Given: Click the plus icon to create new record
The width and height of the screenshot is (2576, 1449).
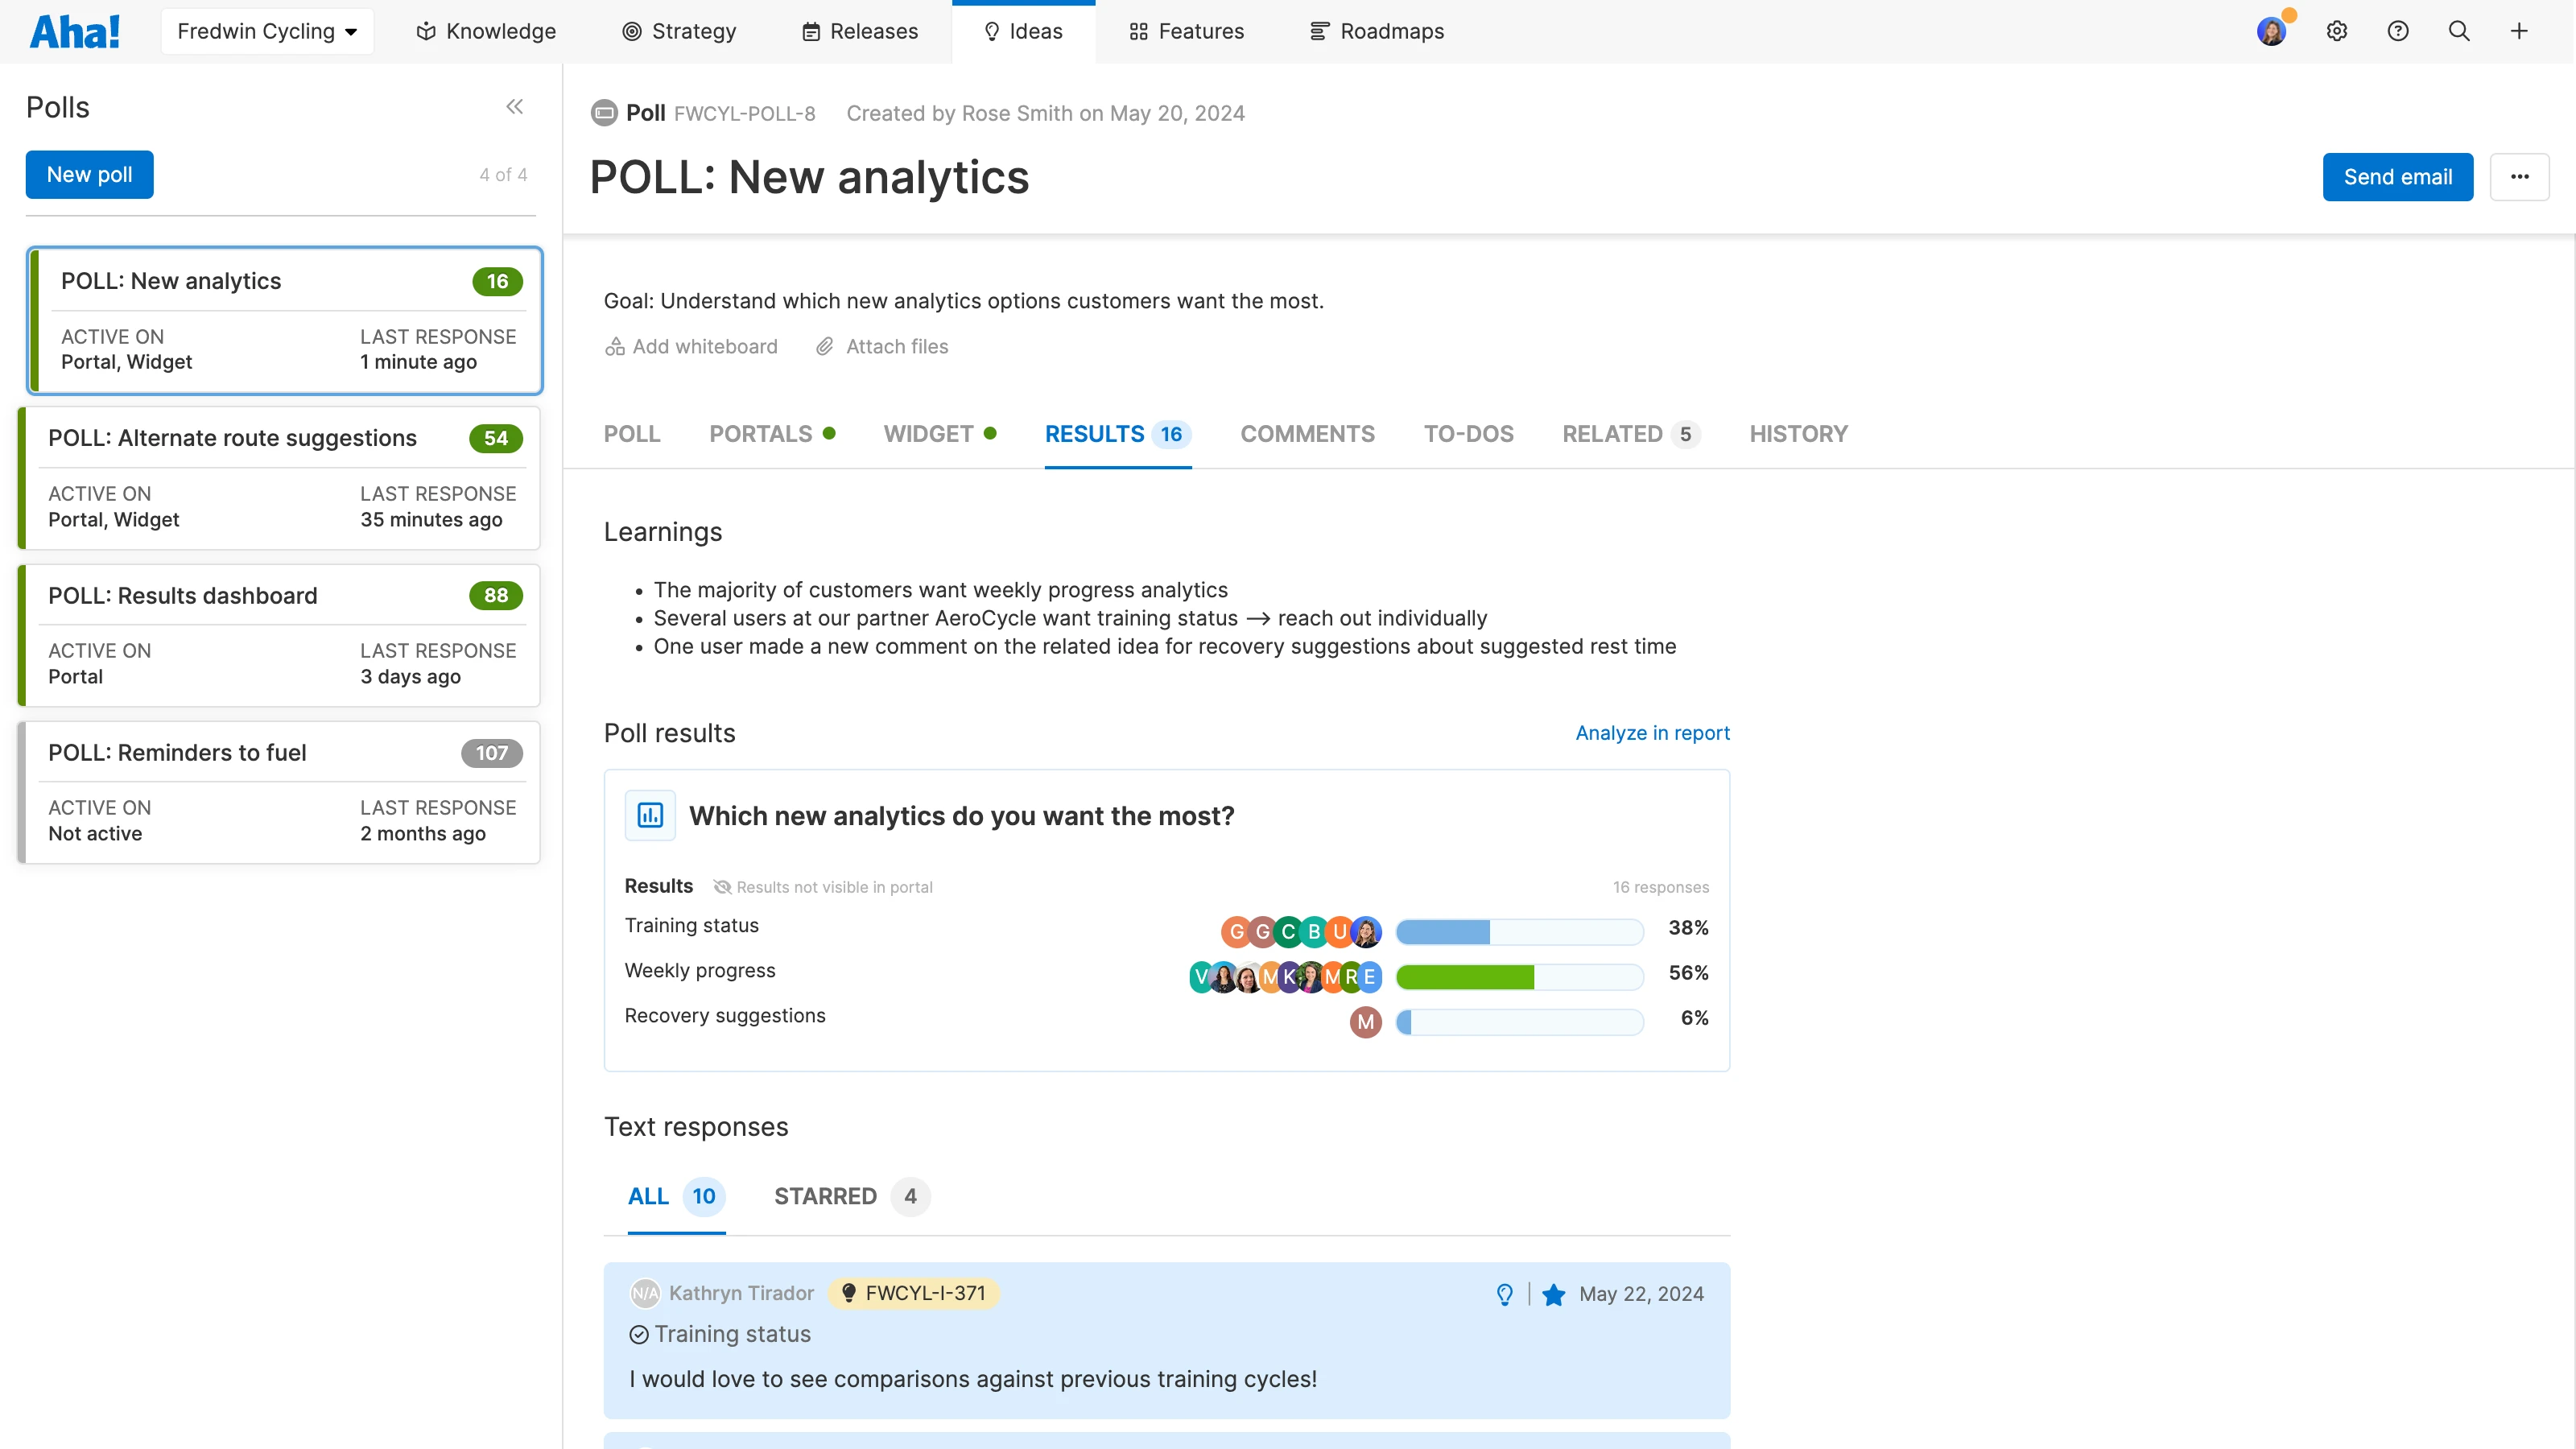Looking at the screenshot, I should (x=2519, y=31).
